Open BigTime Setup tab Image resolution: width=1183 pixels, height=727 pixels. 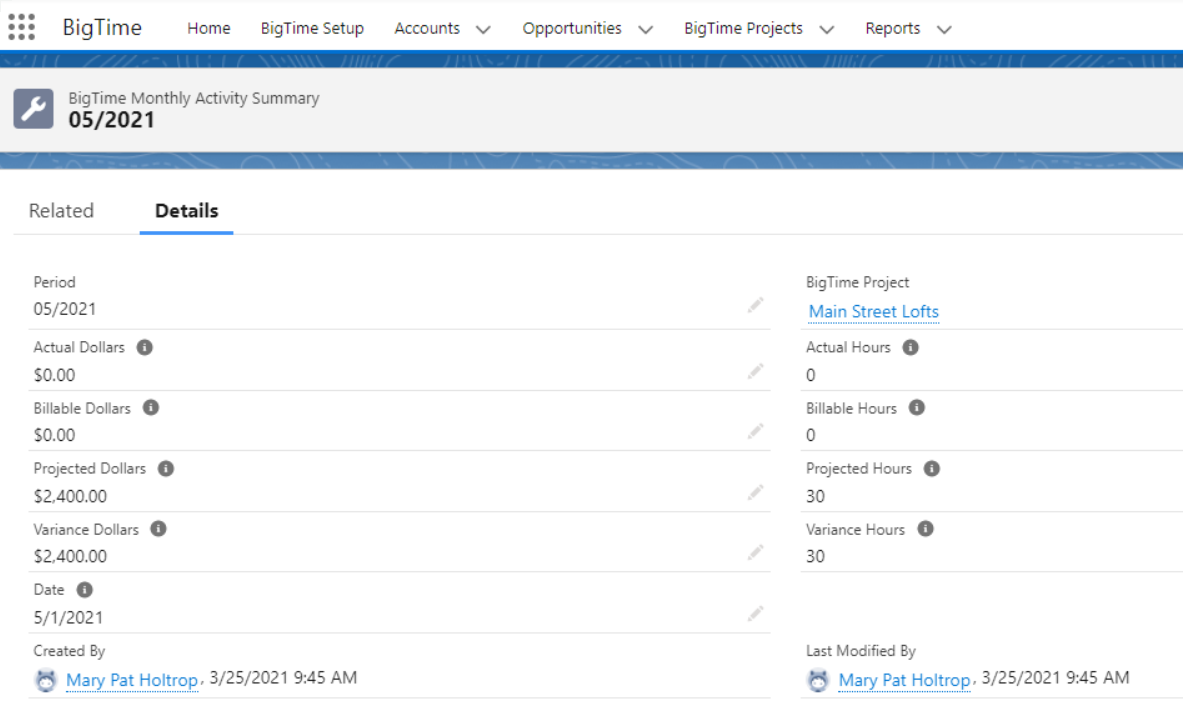(x=312, y=28)
